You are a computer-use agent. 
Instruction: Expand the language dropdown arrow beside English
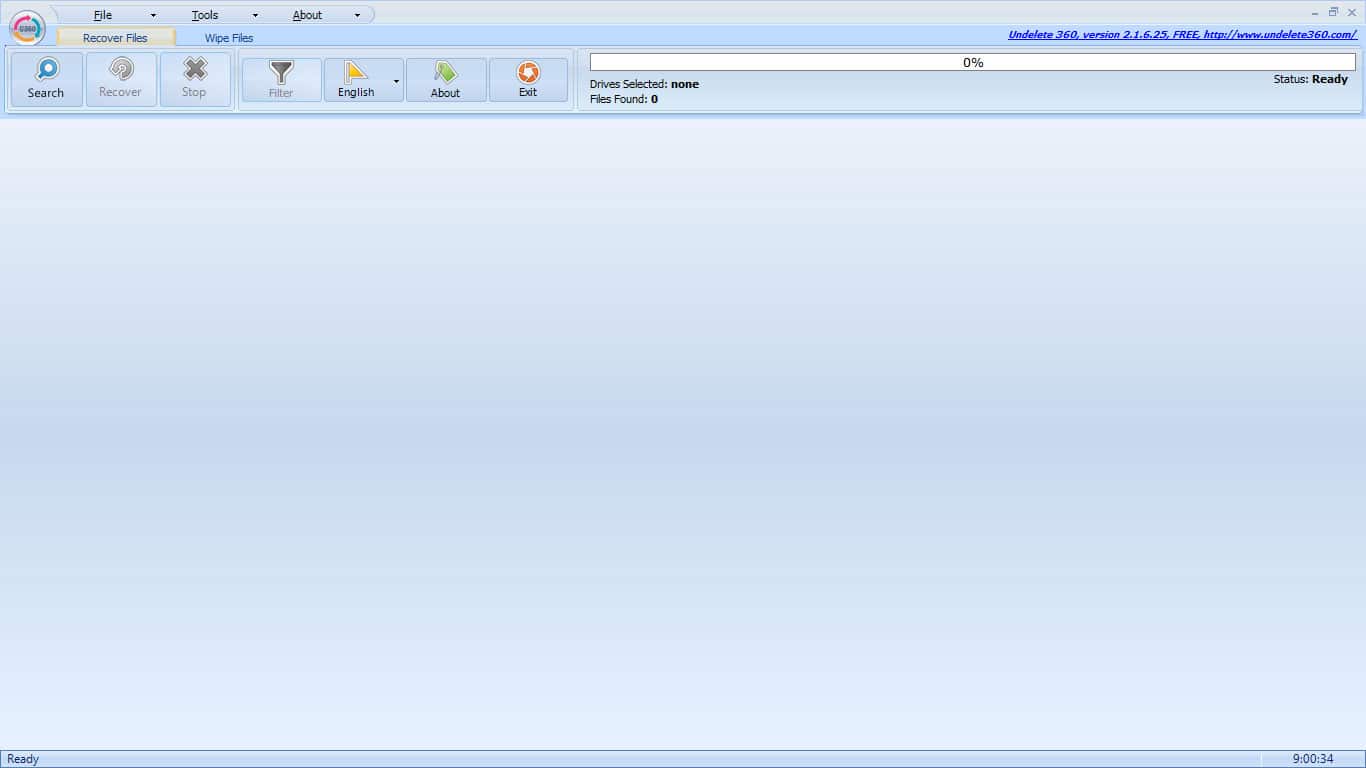pos(397,80)
